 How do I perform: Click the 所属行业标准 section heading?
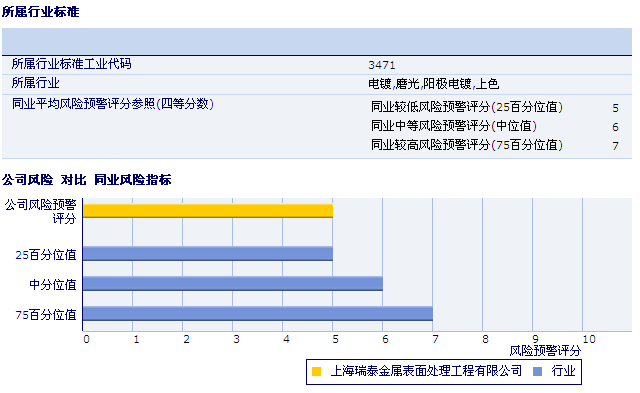point(40,12)
